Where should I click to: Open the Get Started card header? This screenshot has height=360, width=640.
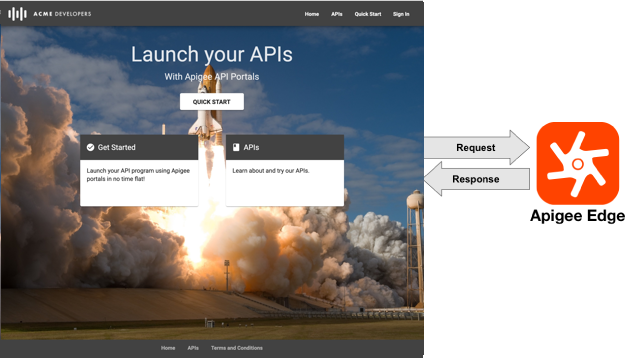139,147
